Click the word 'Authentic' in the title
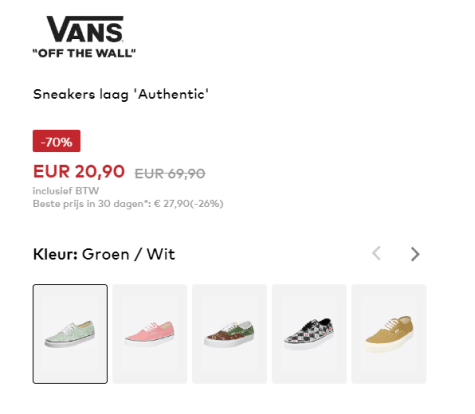475x414 pixels. pos(171,94)
